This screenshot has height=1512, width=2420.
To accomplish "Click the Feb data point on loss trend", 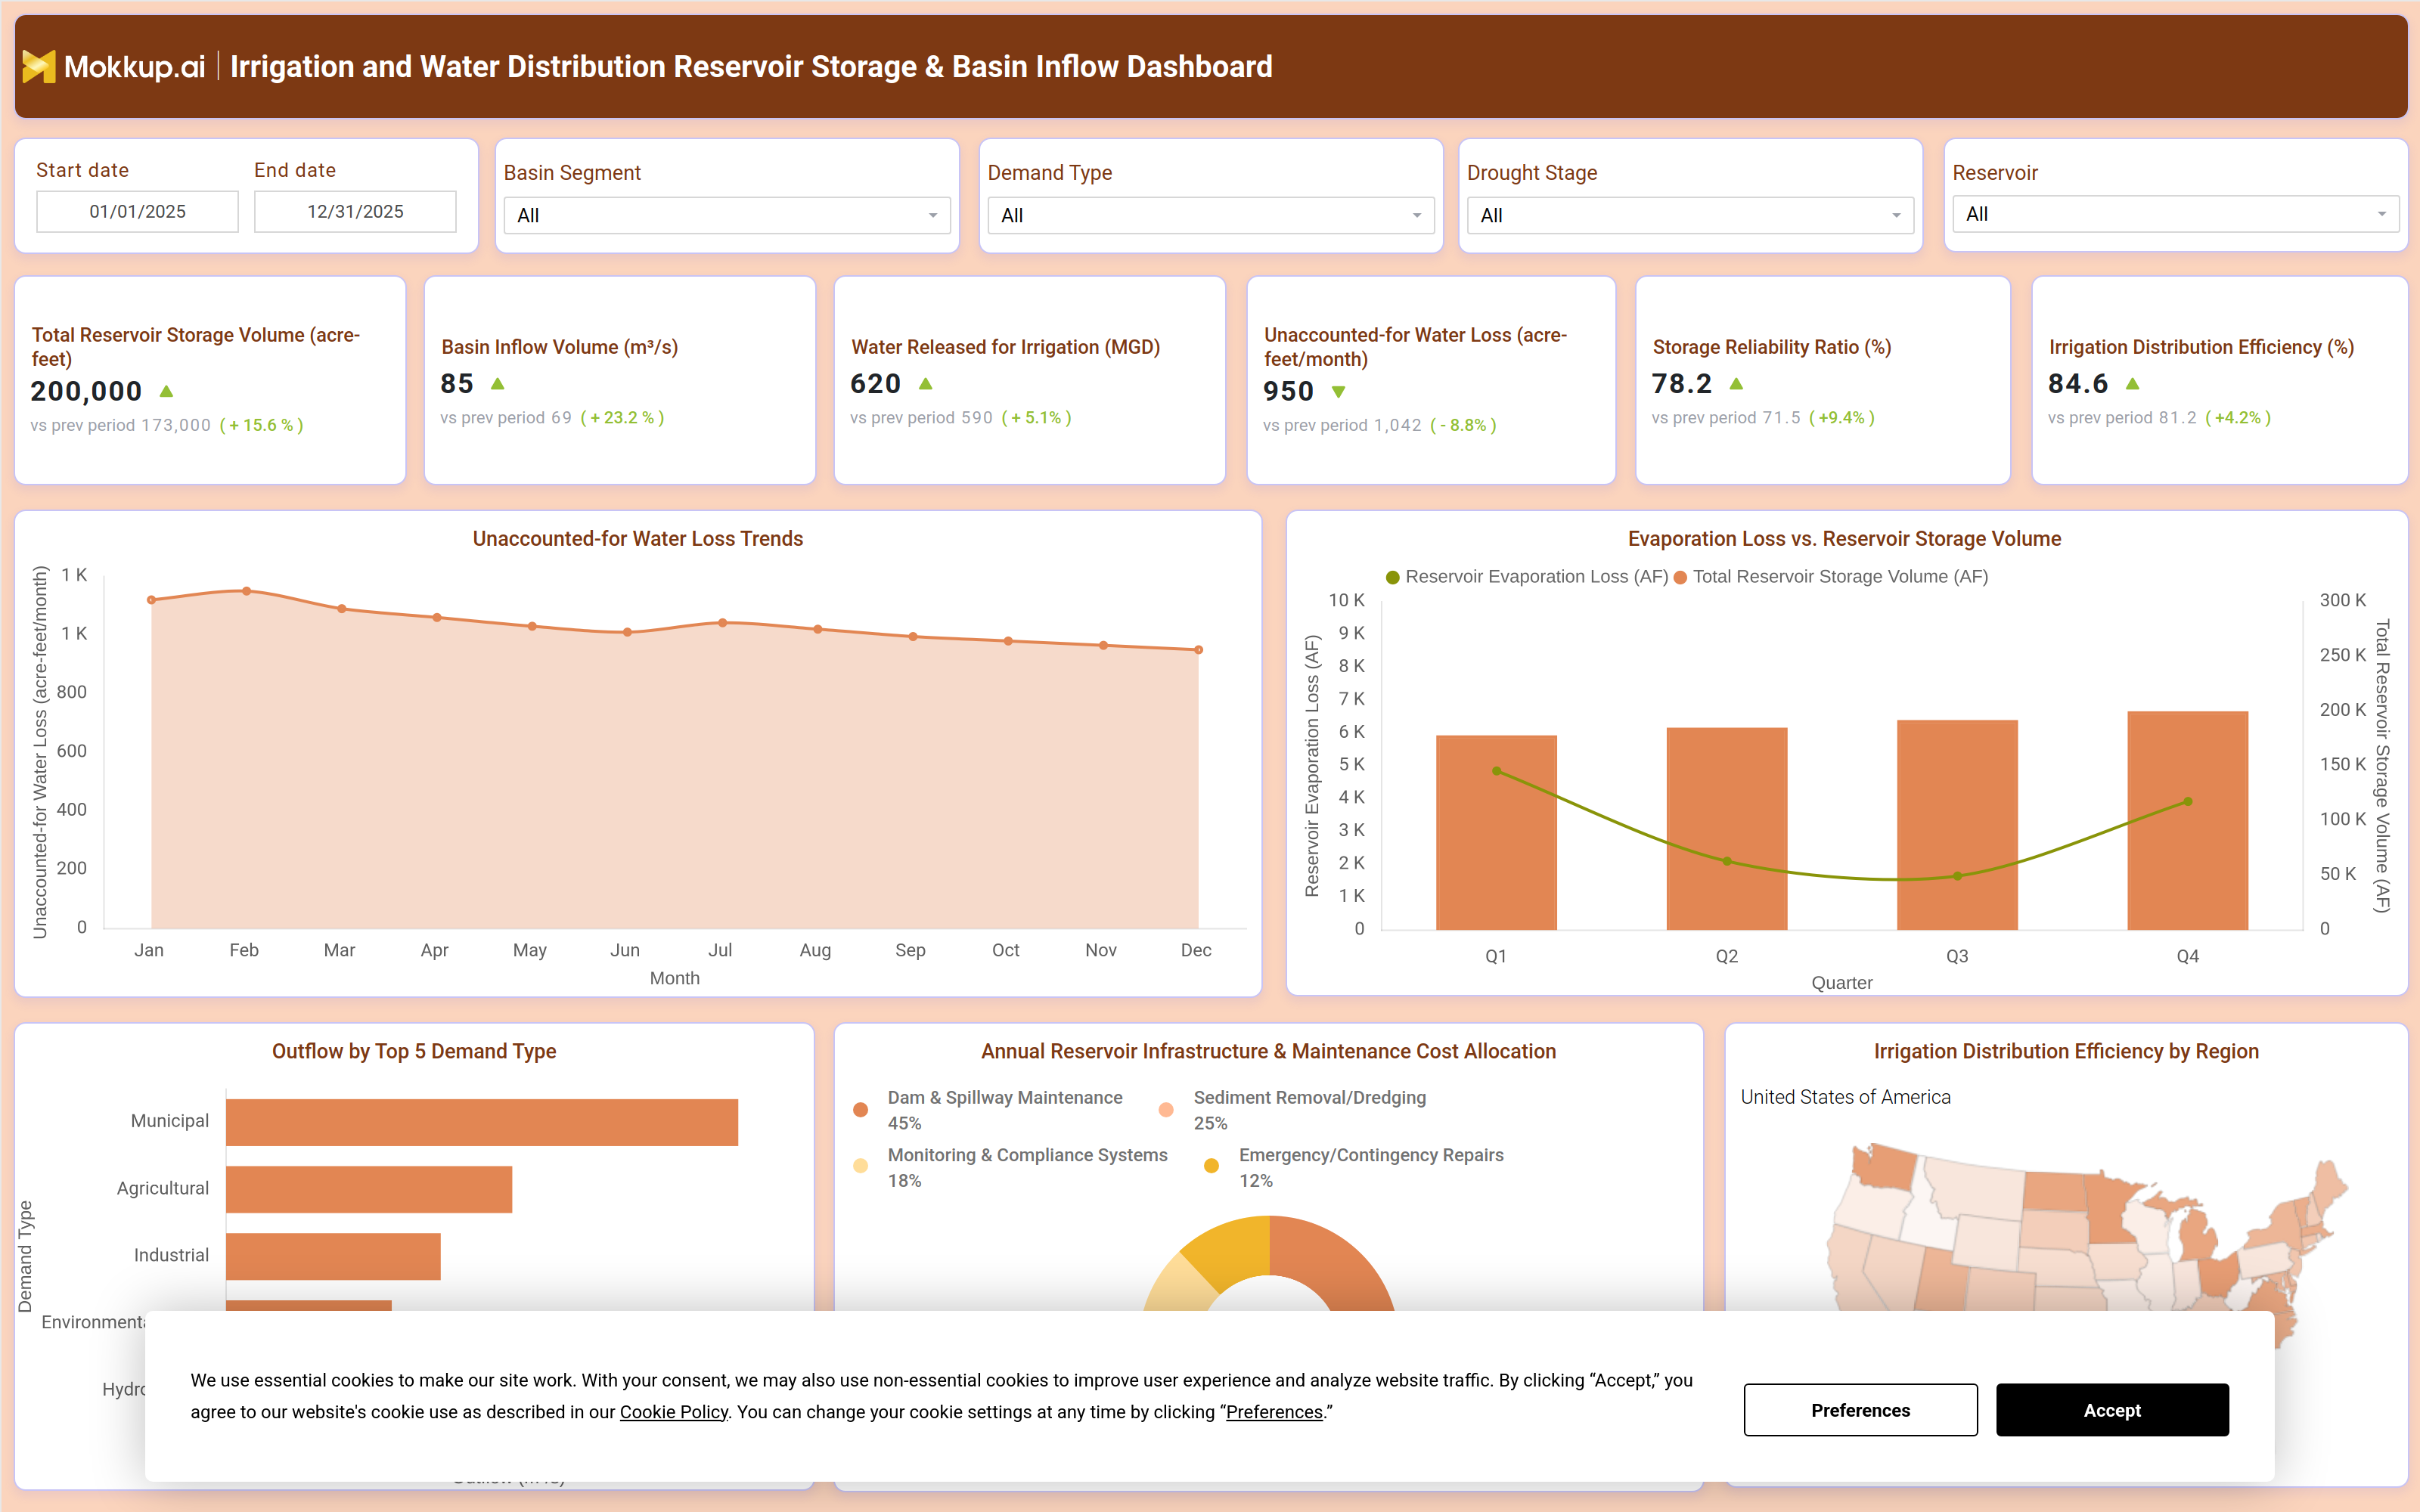I will pos(246,591).
